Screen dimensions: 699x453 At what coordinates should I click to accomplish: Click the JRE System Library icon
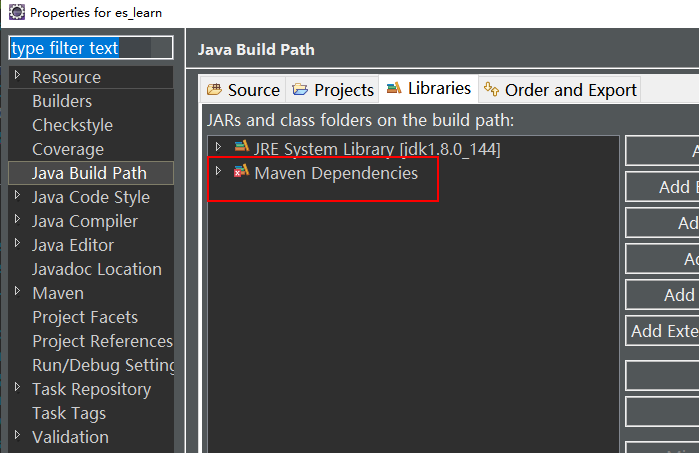point(242,146)
